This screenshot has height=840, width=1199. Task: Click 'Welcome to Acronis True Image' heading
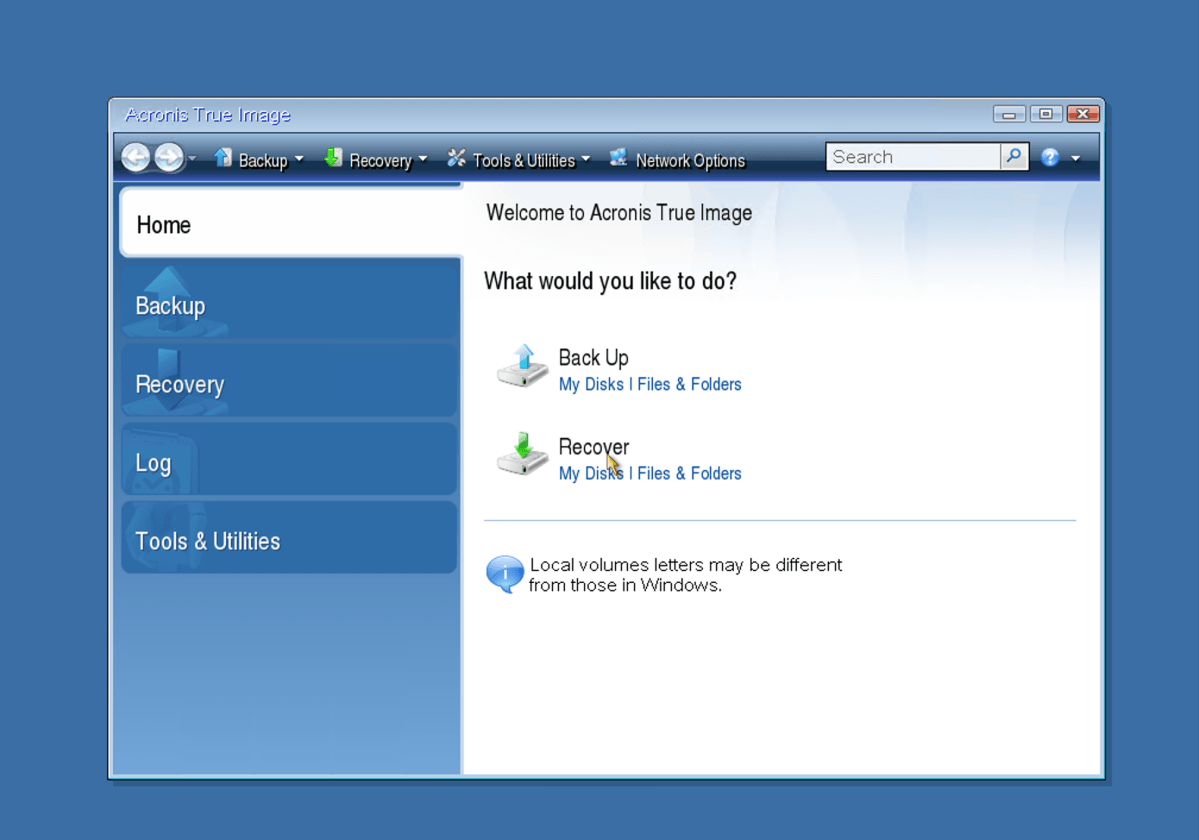click(619, 213)
